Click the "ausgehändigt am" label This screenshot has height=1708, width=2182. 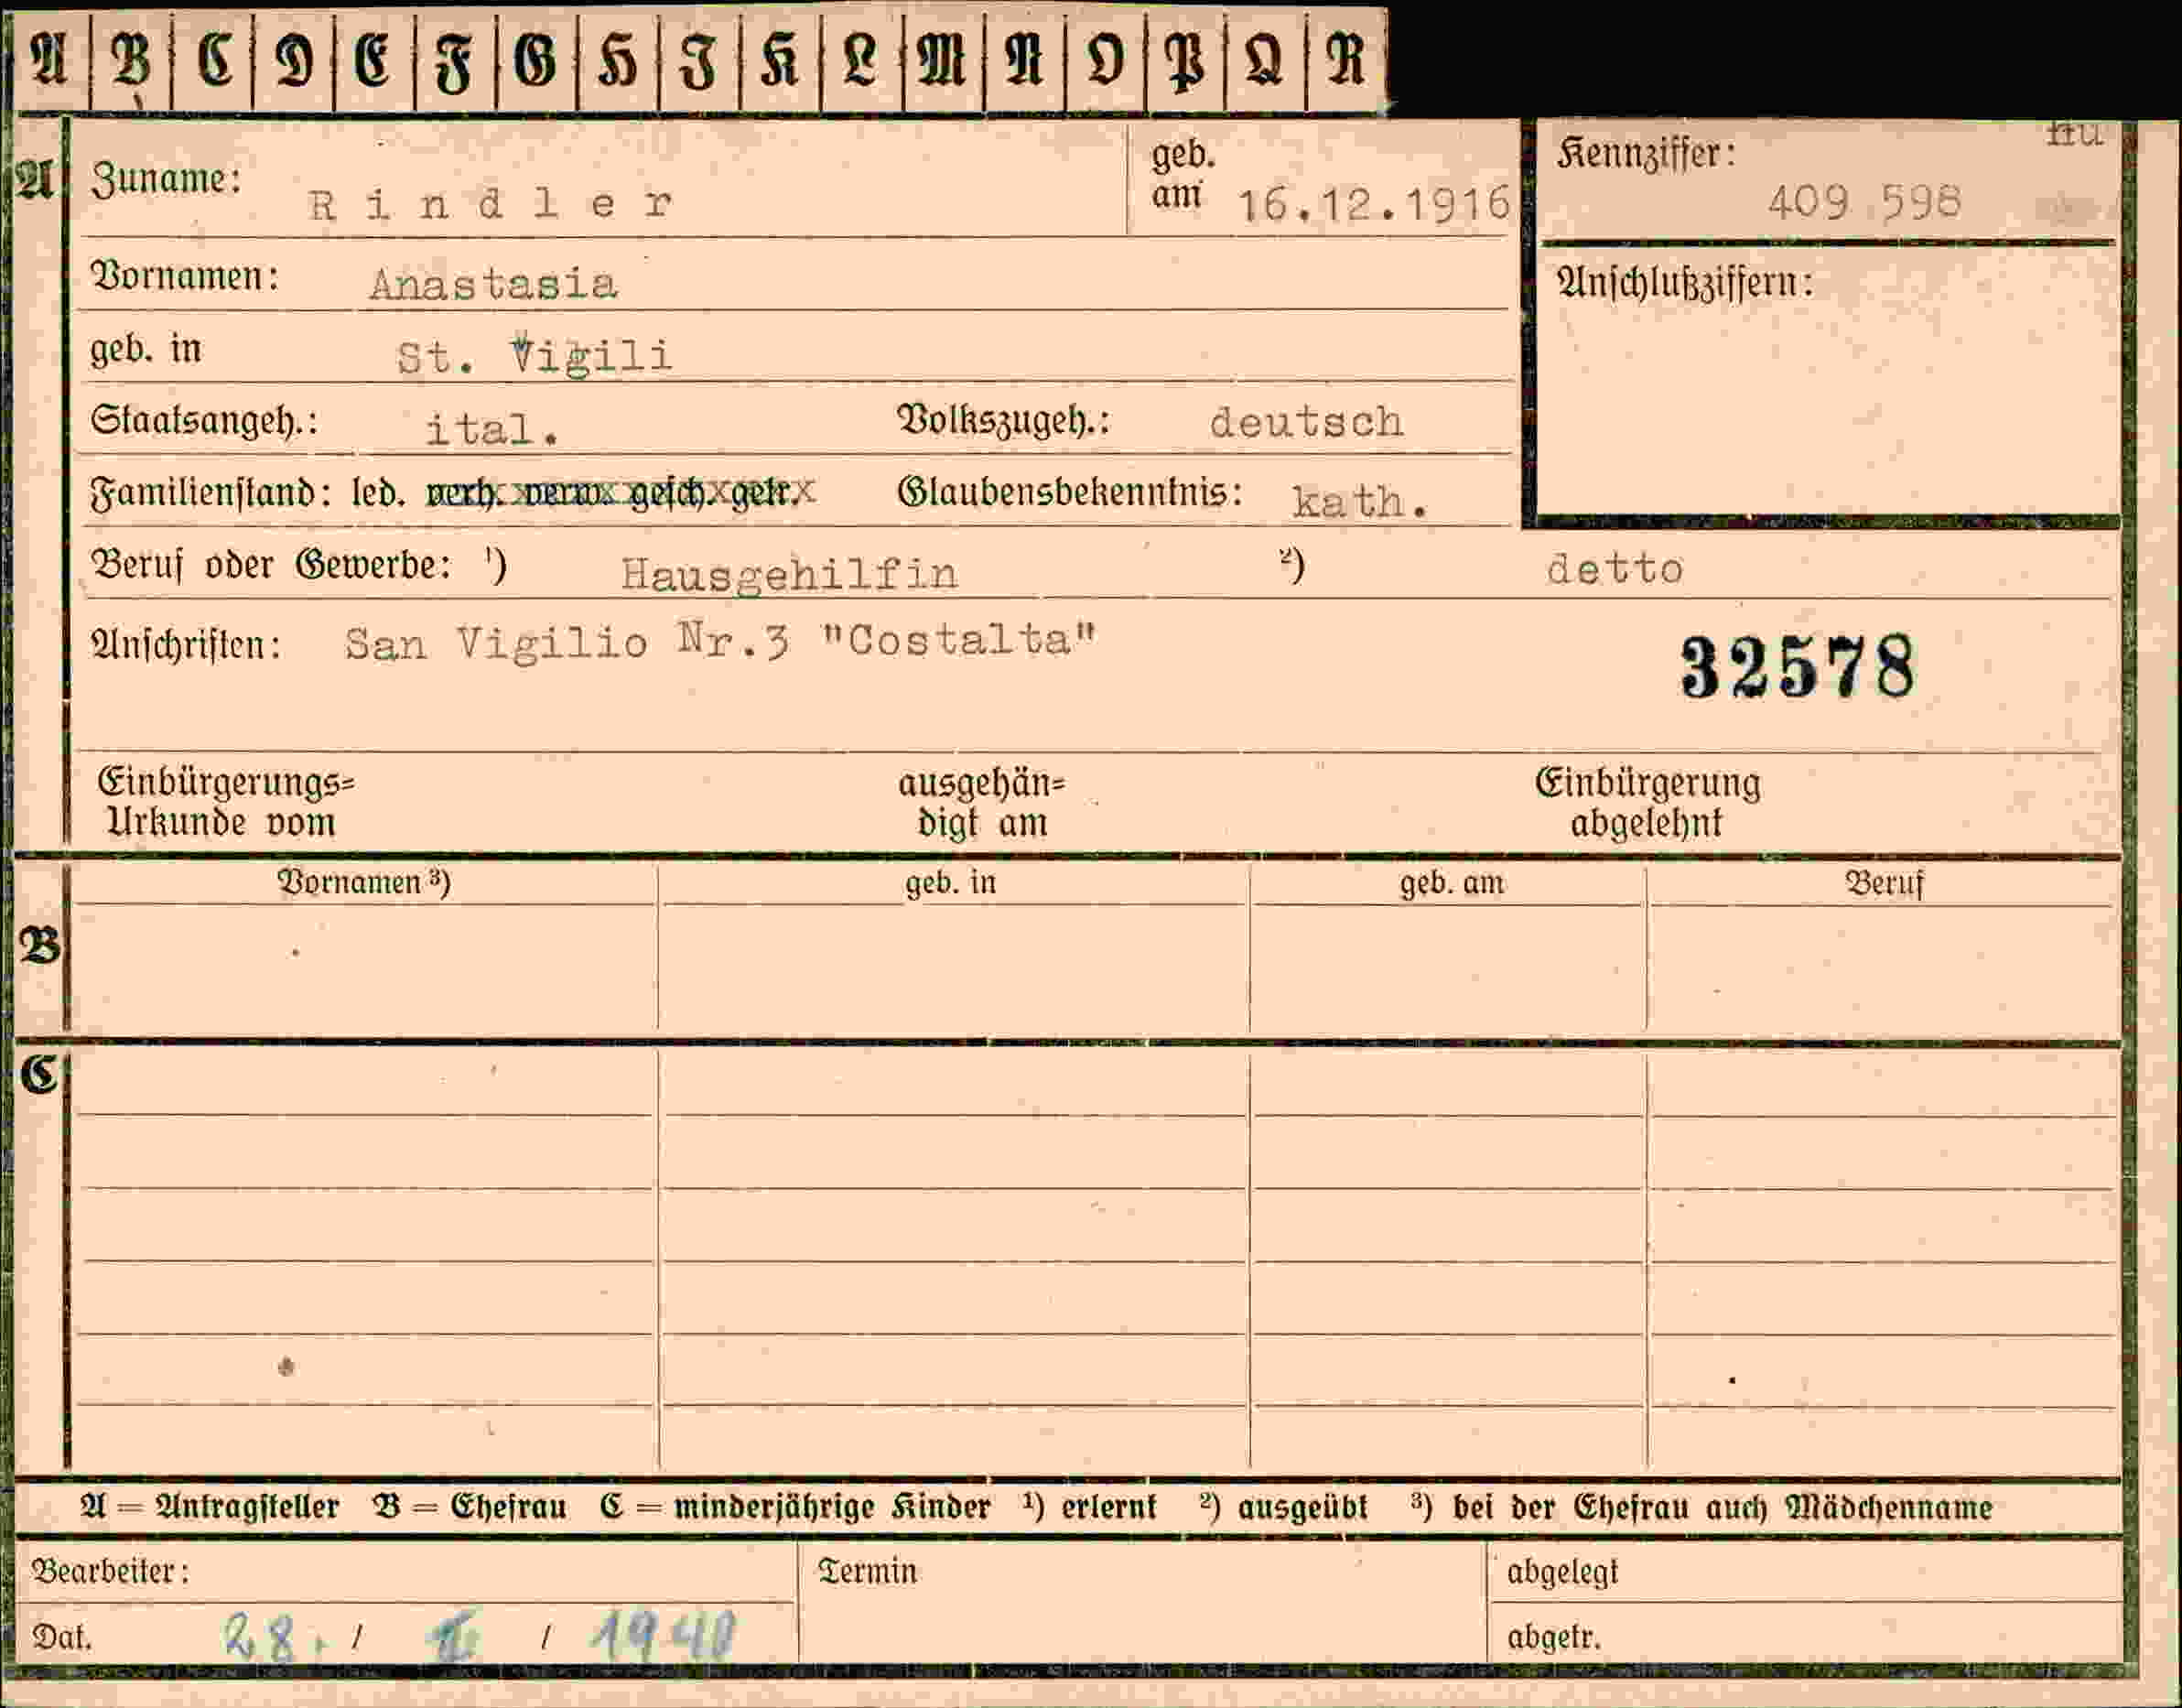[982, 803]
